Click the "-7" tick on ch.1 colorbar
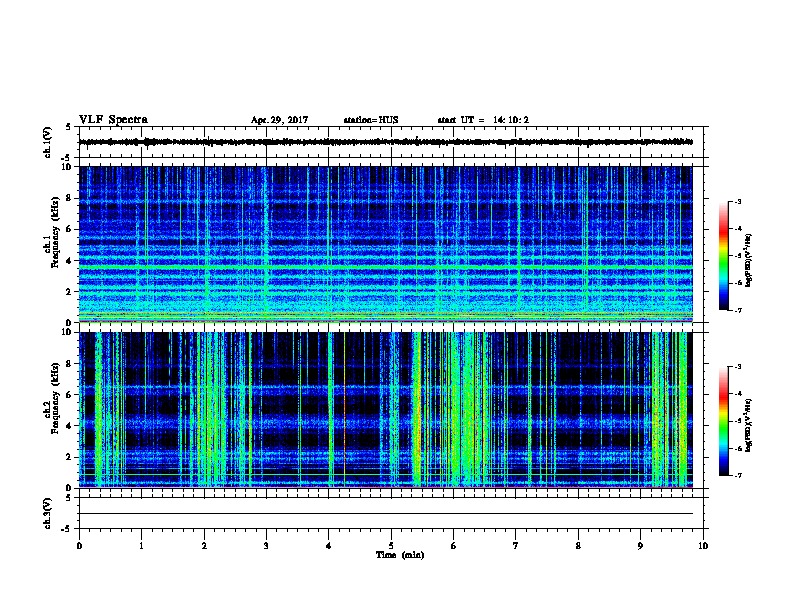 pos(737,310)
